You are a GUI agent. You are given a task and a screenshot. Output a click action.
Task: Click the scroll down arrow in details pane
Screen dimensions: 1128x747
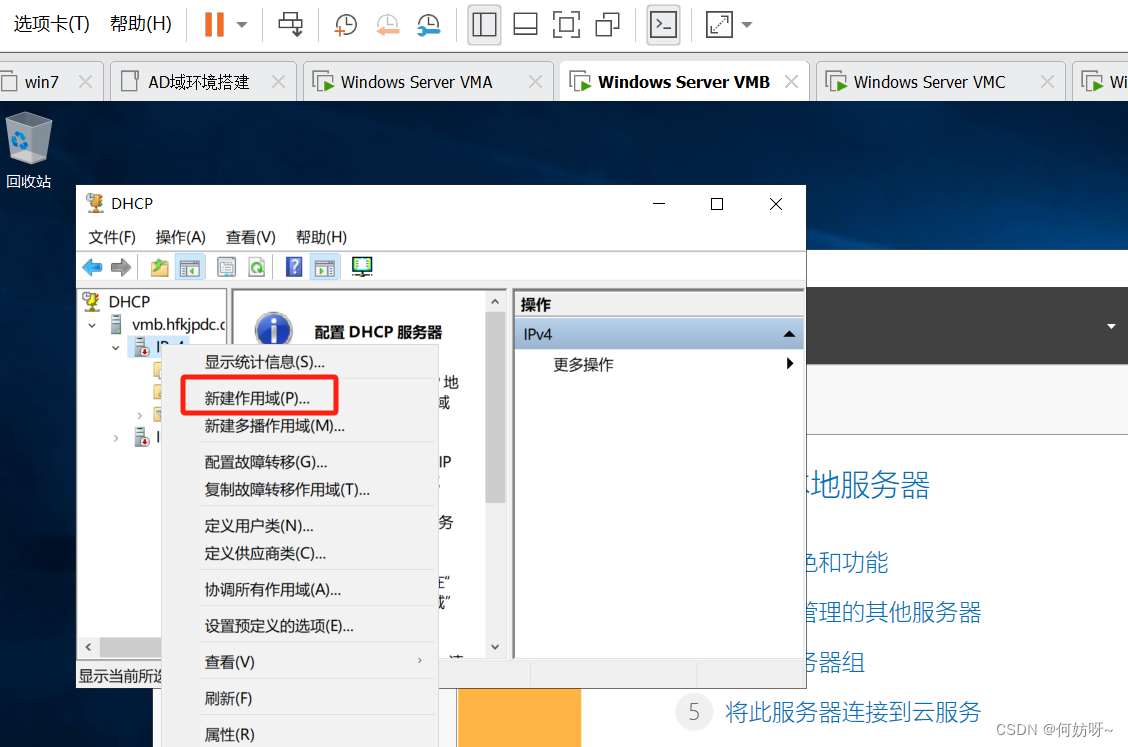tap(495, 647)
